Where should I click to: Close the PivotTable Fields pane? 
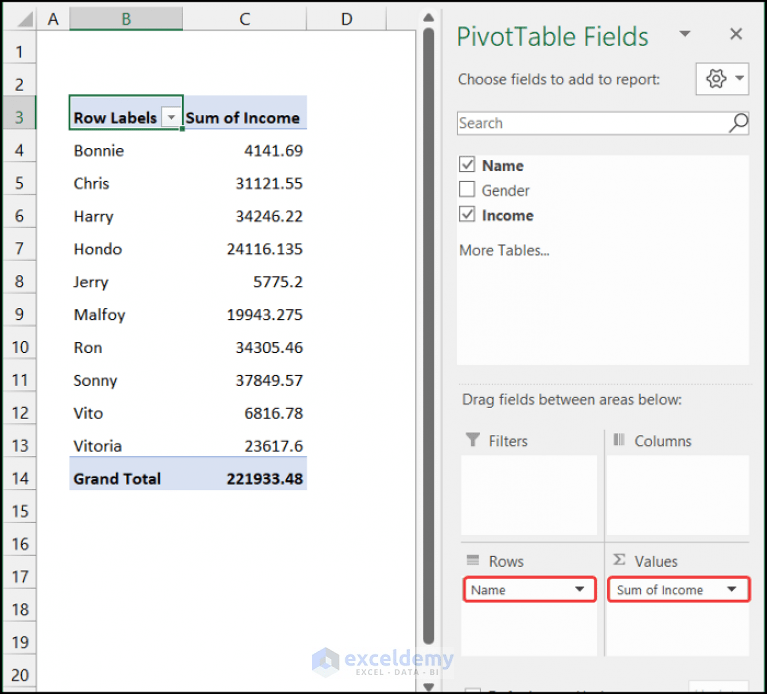(x=736, y=34)
